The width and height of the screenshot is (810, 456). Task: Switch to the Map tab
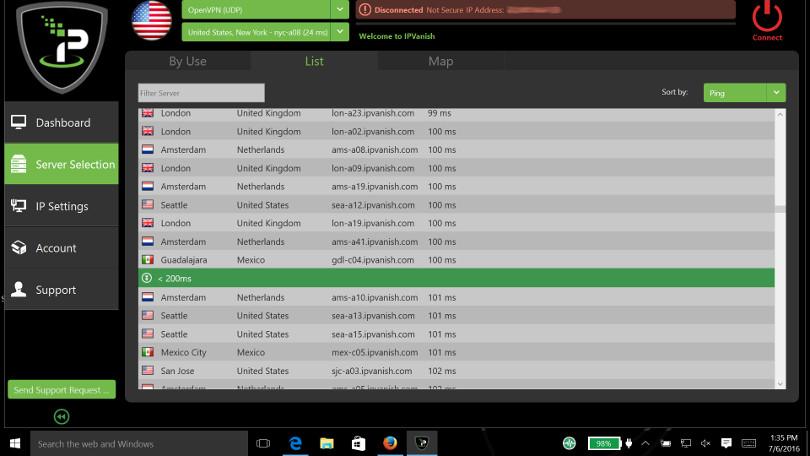441,61
